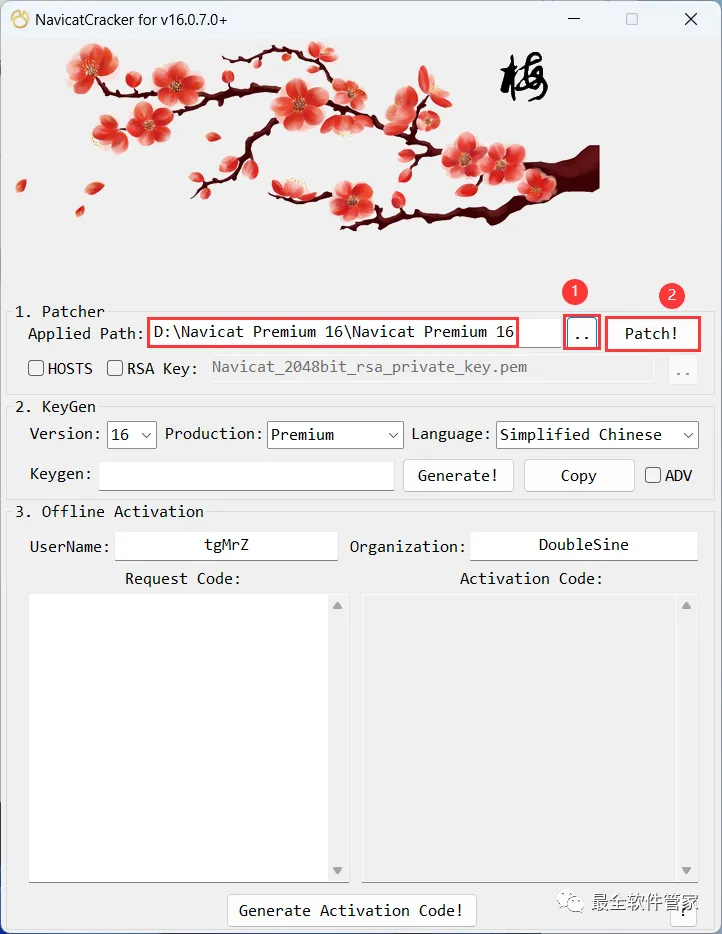Click the Patch! button
The image size is (722, 934).
click(x=652, y=334)
